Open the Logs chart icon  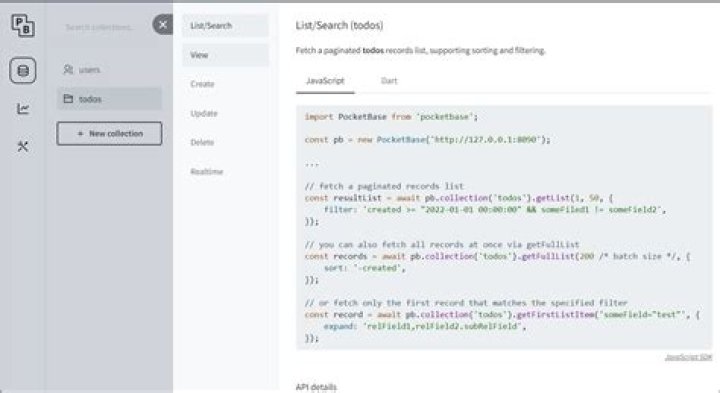(x=23, y=109)
